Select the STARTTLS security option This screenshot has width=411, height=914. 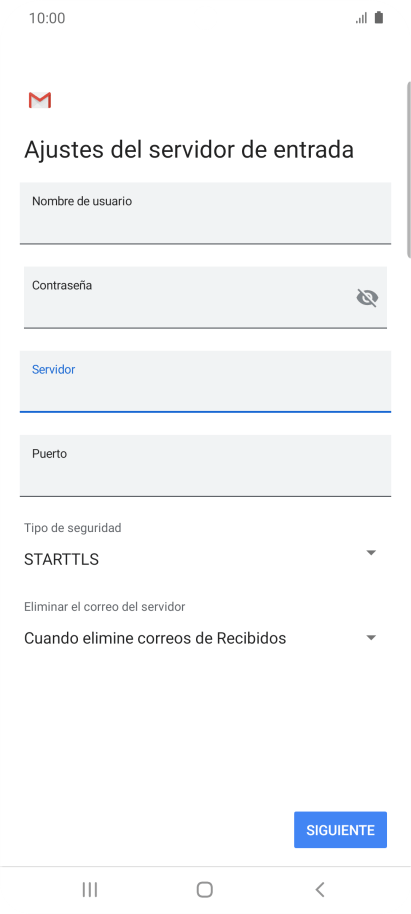coord(61,560)
